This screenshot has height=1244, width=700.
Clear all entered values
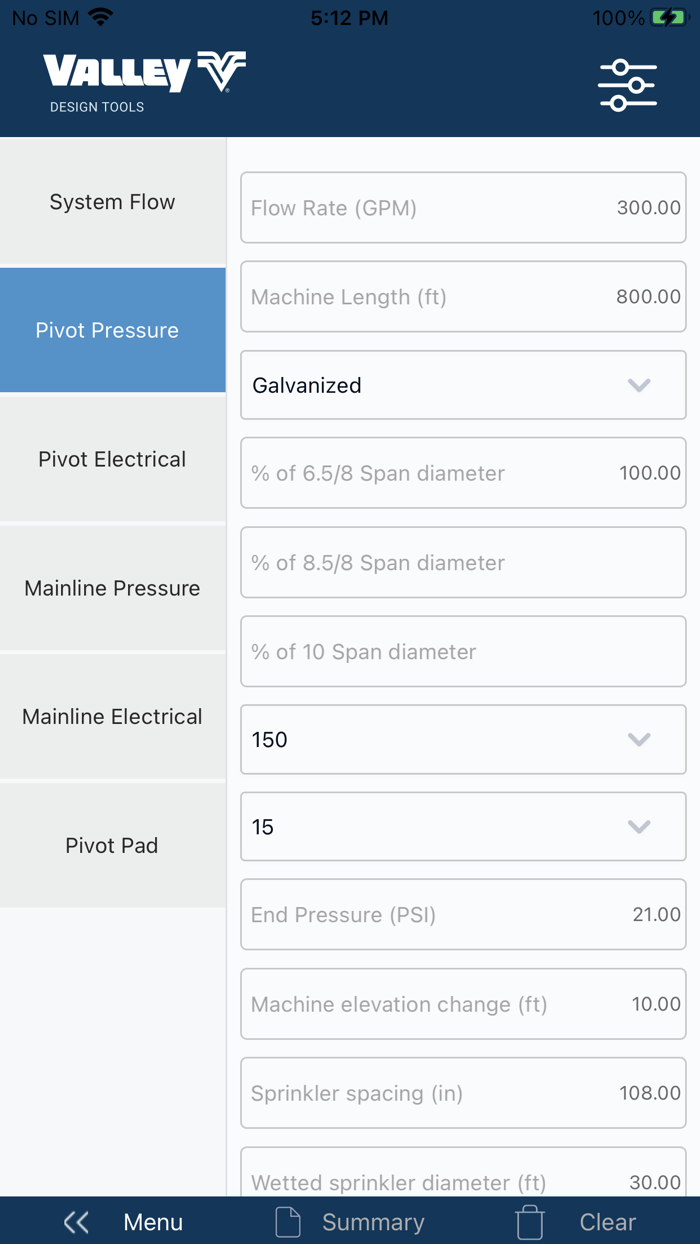[x=607, y=1221]
